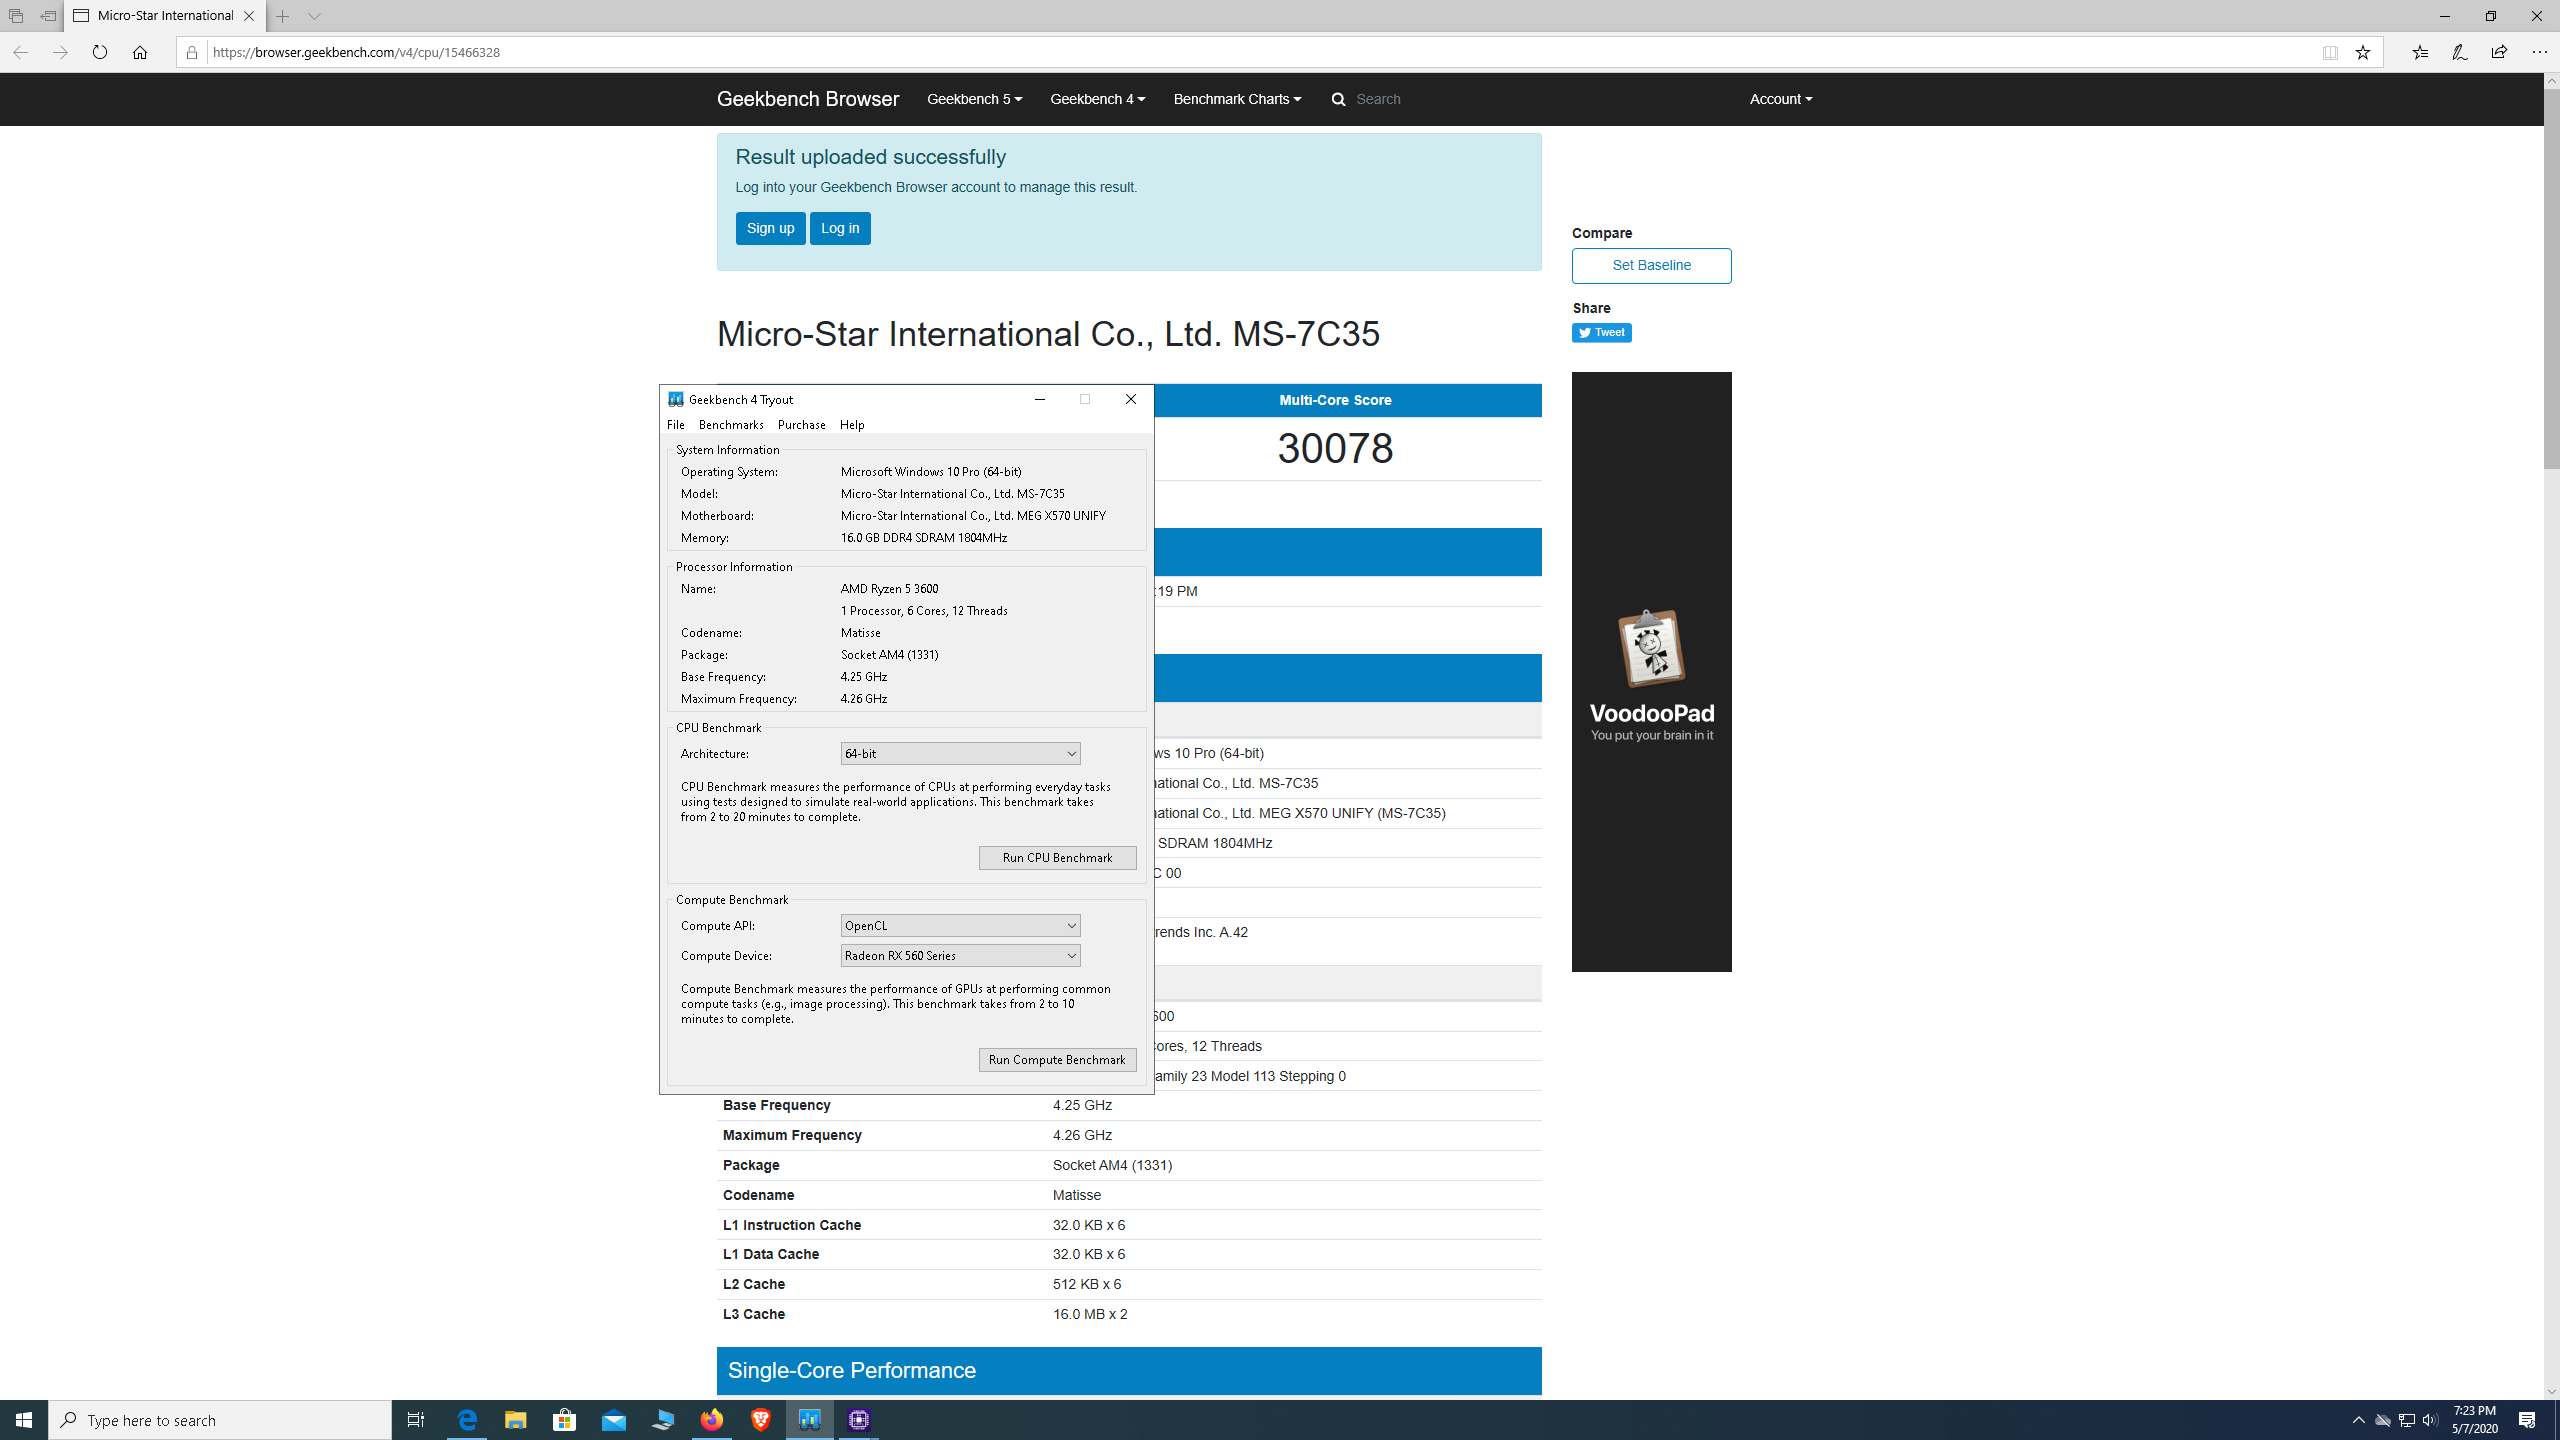Open Firefox from taskbar
The width and height of the screenshot is (2560, 1440).
point(712,1420)
